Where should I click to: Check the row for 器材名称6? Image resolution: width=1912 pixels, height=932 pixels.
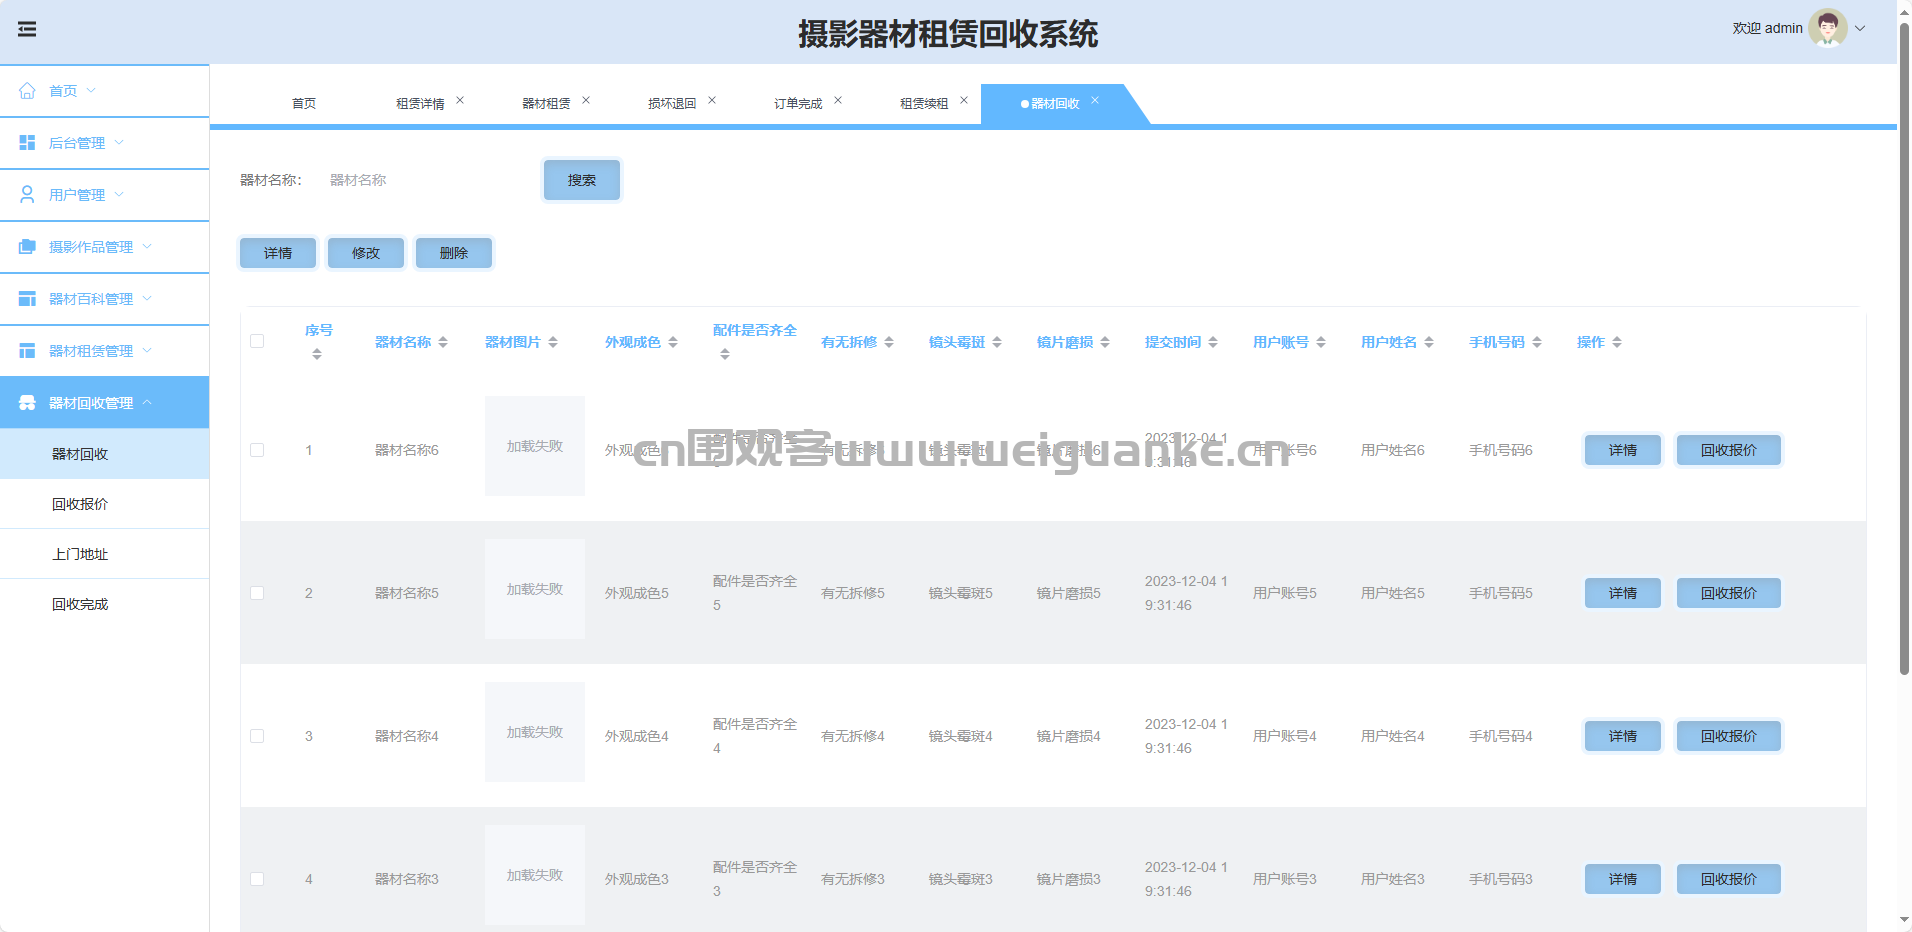[x=257, y=450]
